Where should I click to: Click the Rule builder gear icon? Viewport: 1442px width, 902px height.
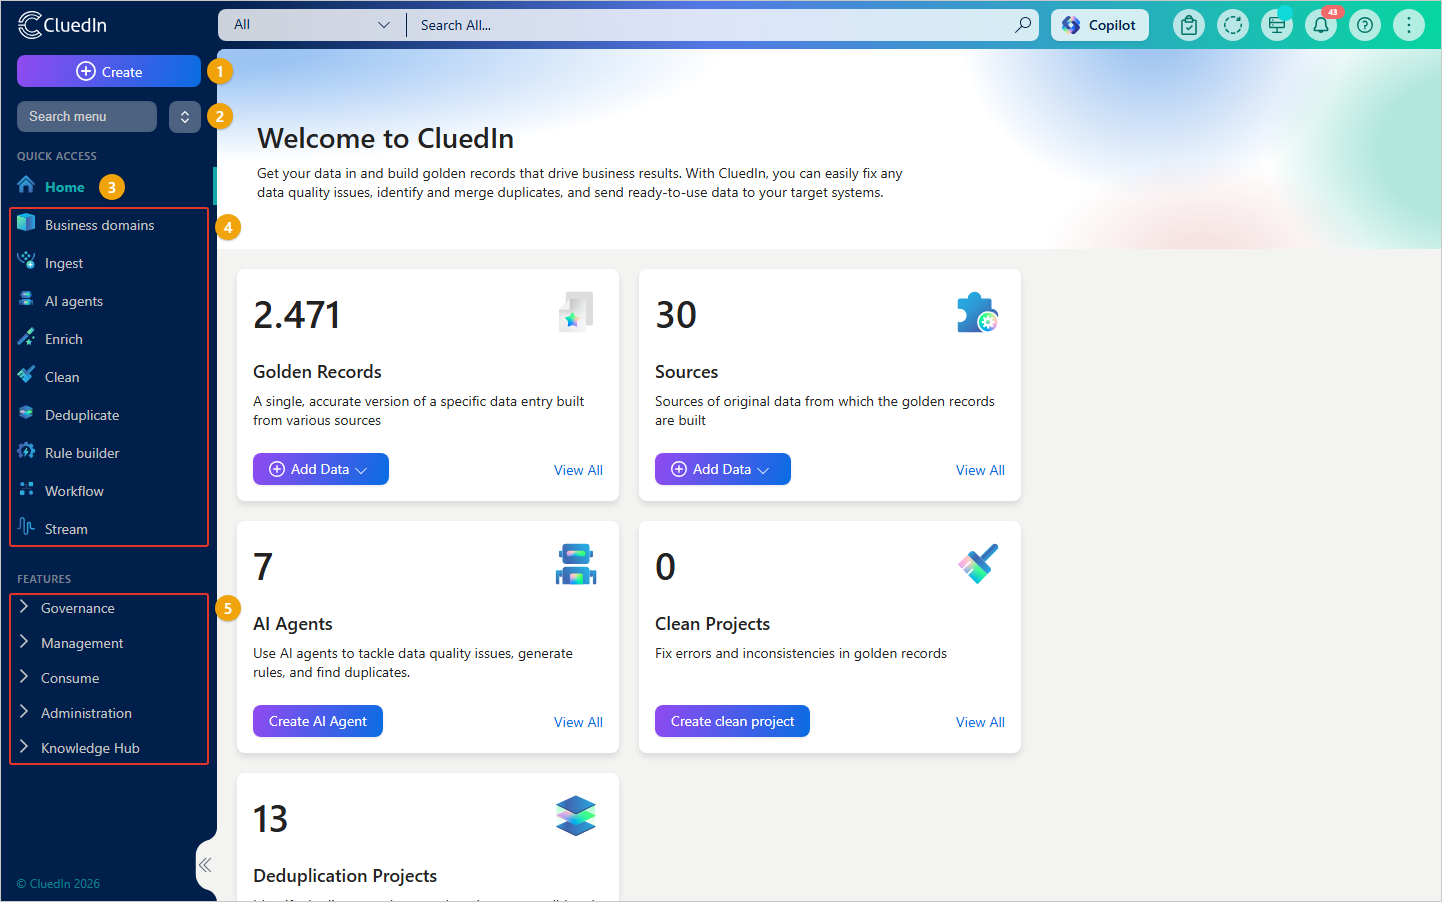click(26, 451)
